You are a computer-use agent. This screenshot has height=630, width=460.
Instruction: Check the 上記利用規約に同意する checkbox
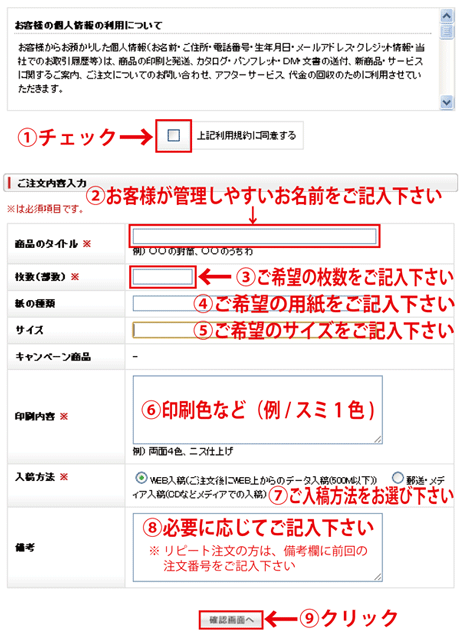coord(174,135)
